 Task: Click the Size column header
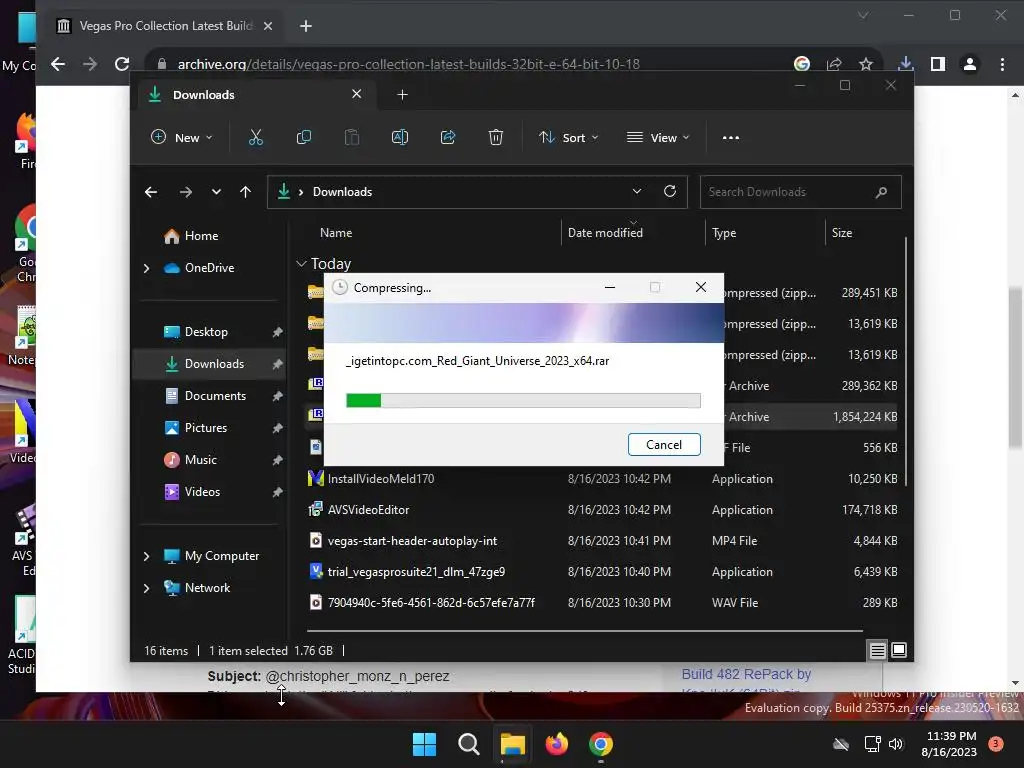(x=842, y=233)
